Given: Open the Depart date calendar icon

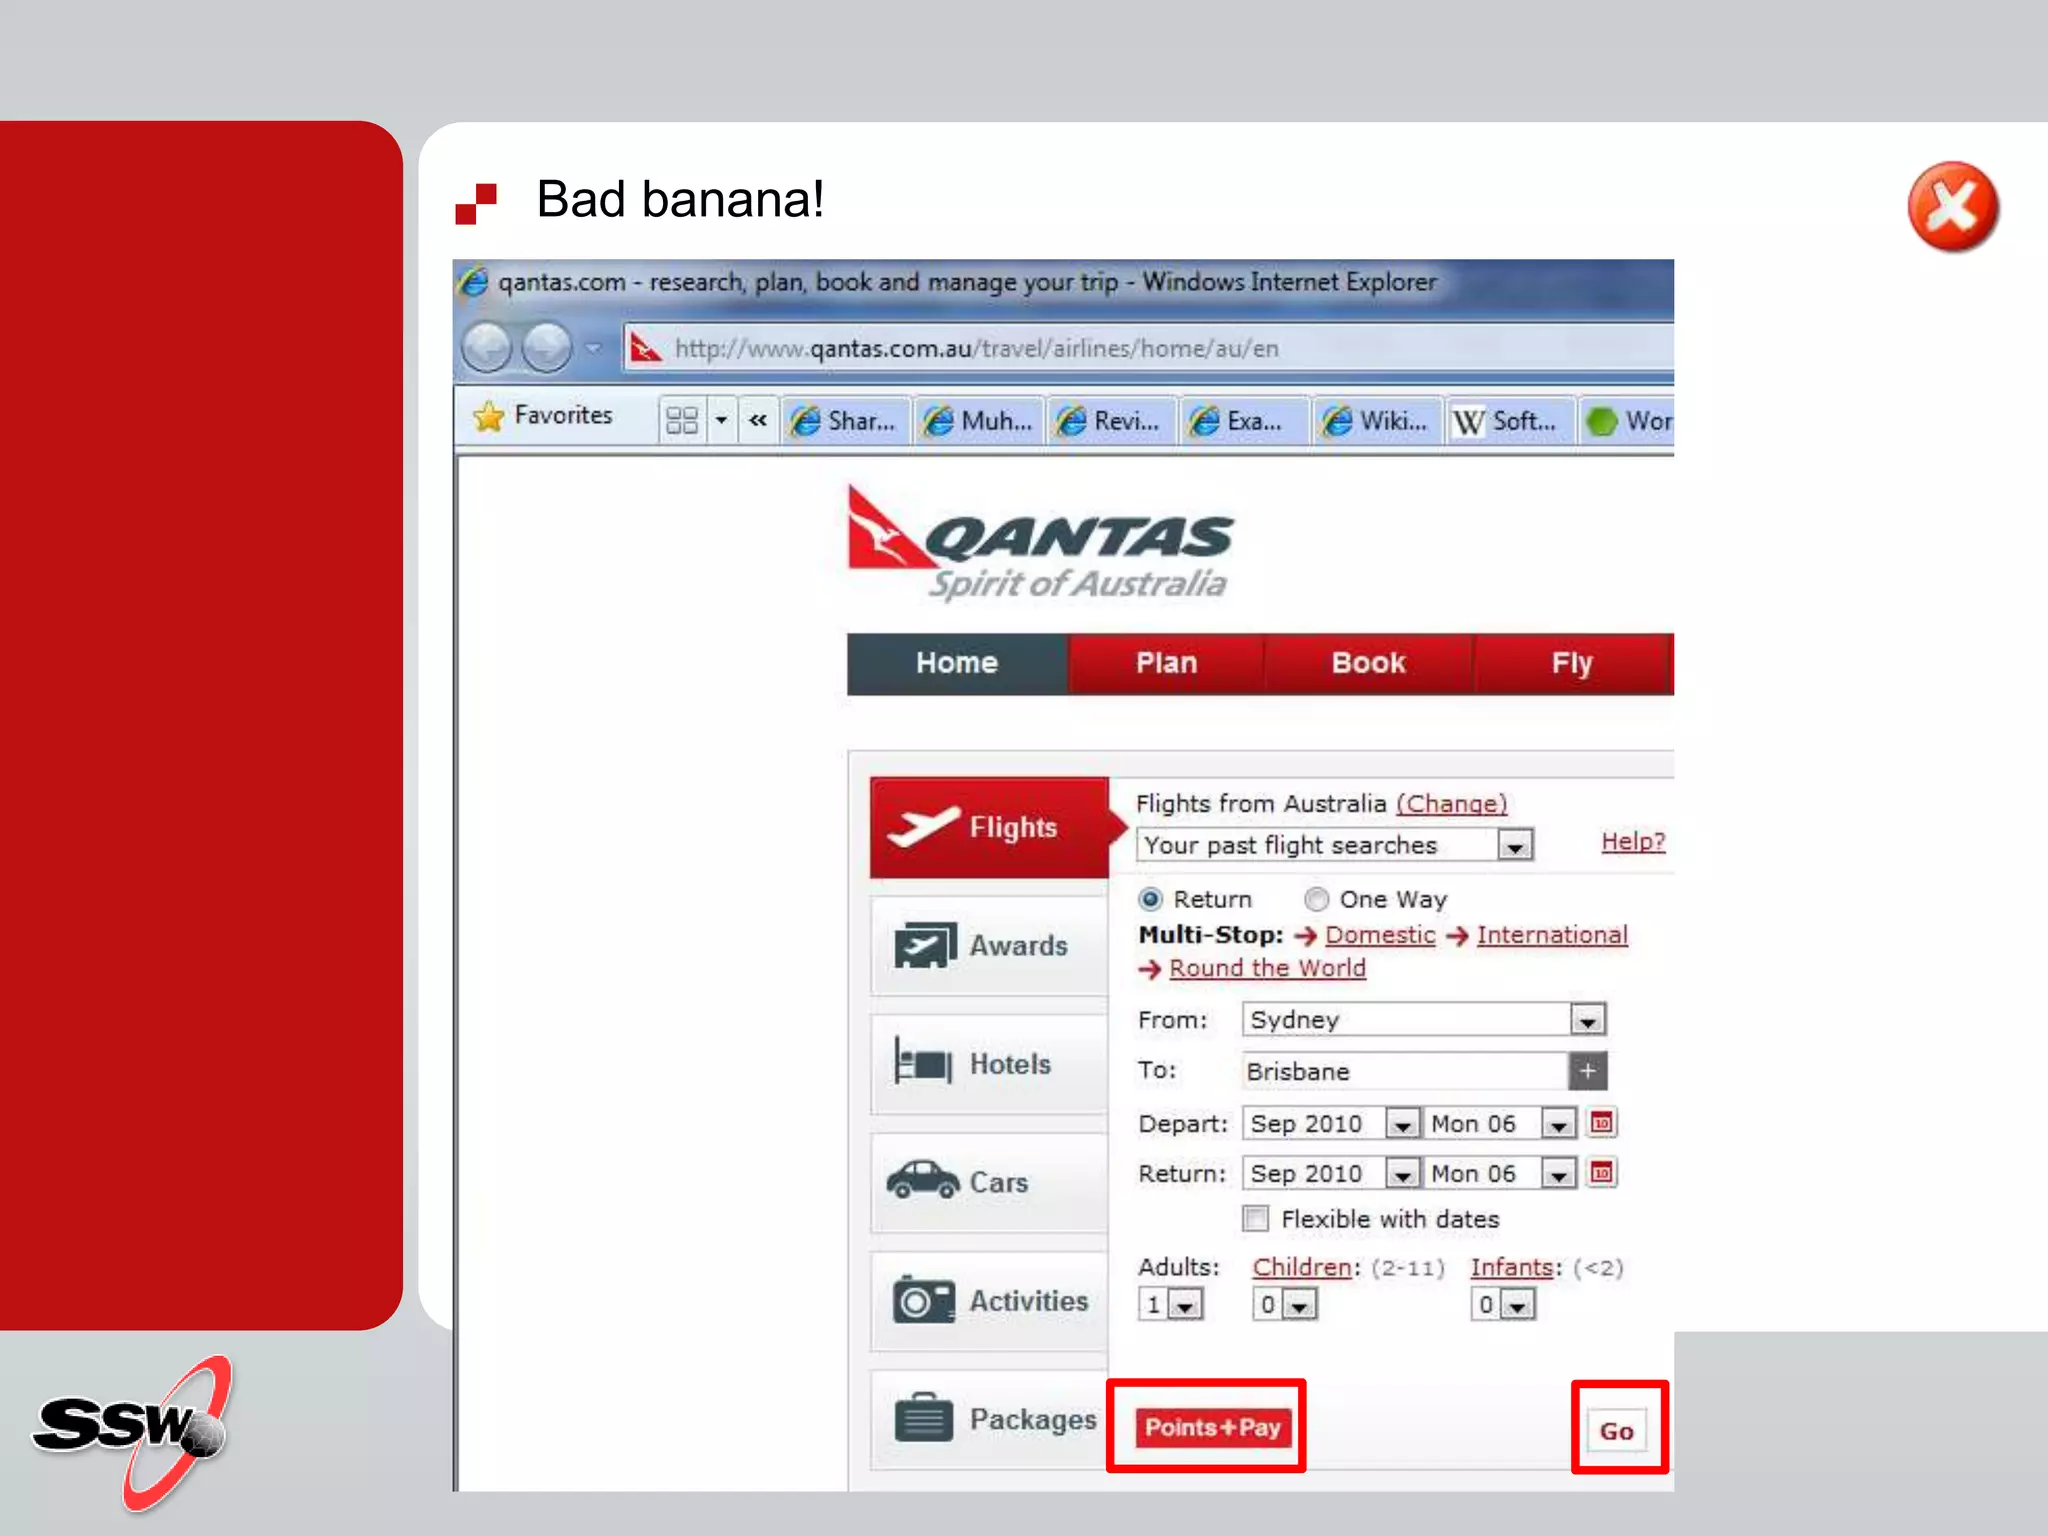Looking at the screenshot, I should [1602, 1123].
